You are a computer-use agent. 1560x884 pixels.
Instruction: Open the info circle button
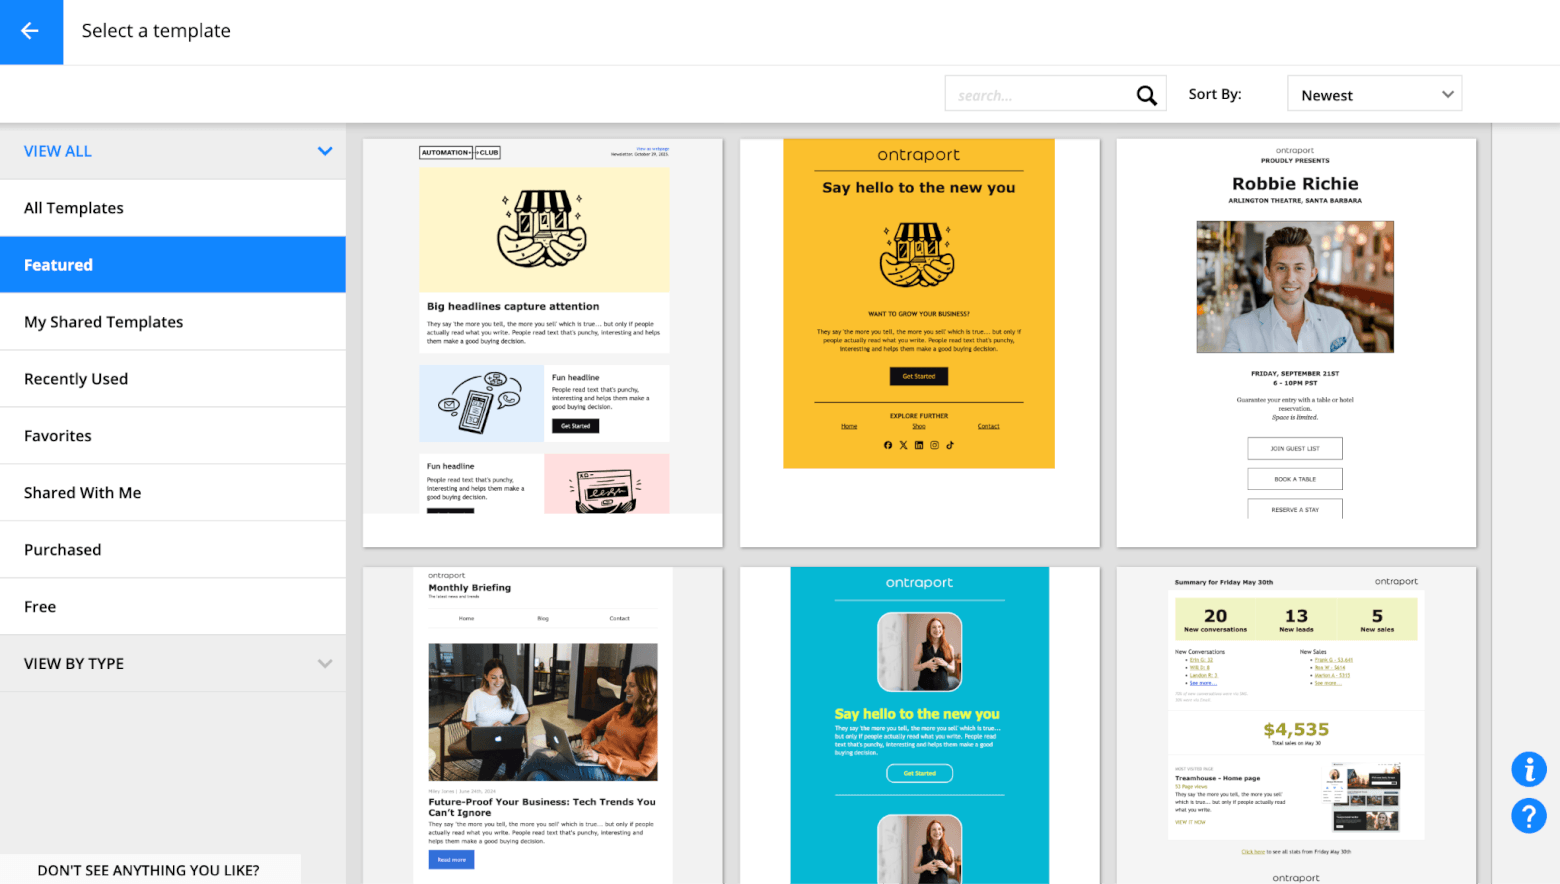(x=1528, y=769)
